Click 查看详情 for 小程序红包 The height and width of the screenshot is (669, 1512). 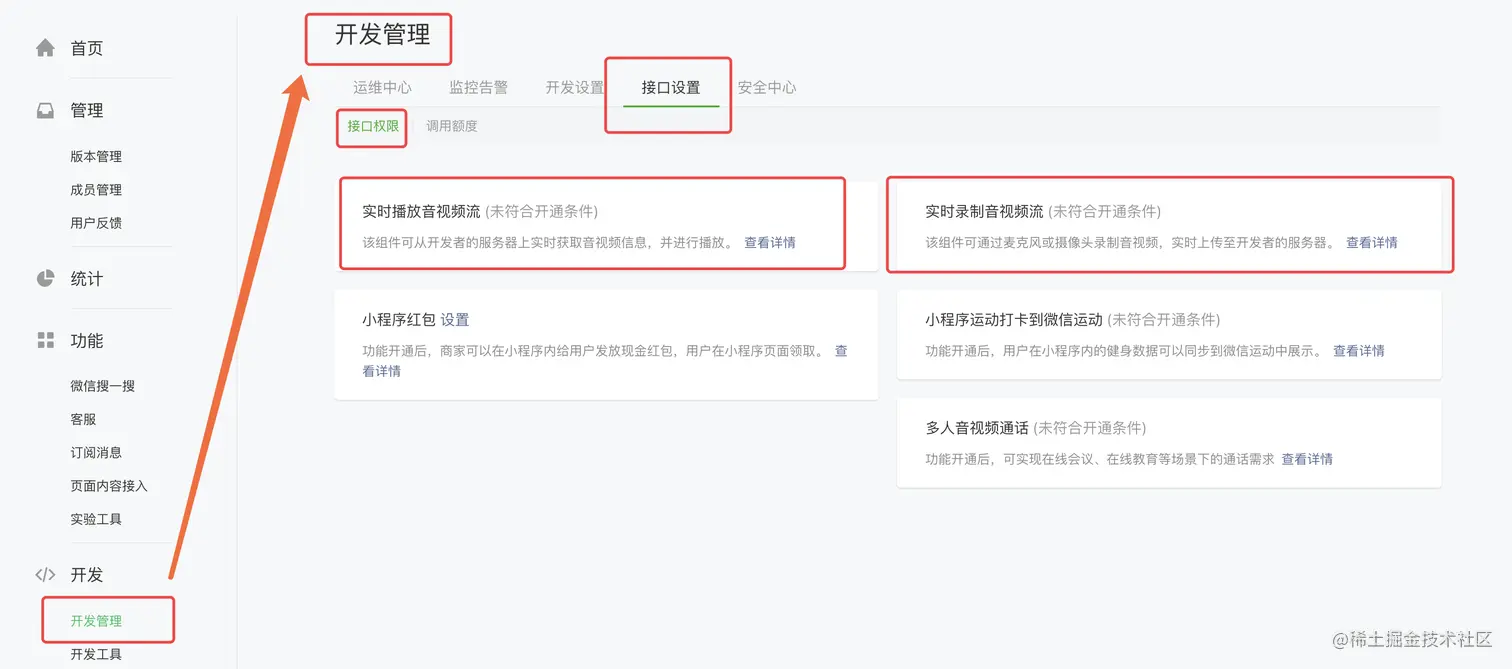605,361
